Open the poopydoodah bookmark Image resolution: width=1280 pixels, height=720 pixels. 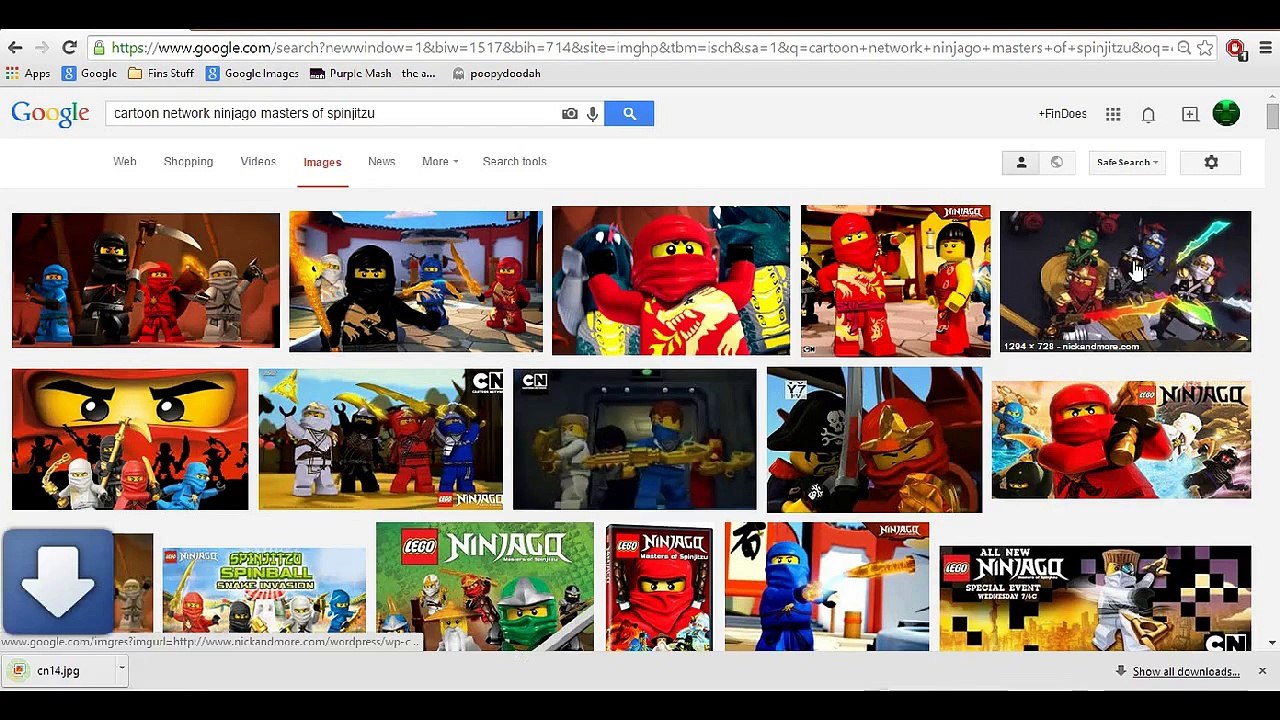coord(496,73)
